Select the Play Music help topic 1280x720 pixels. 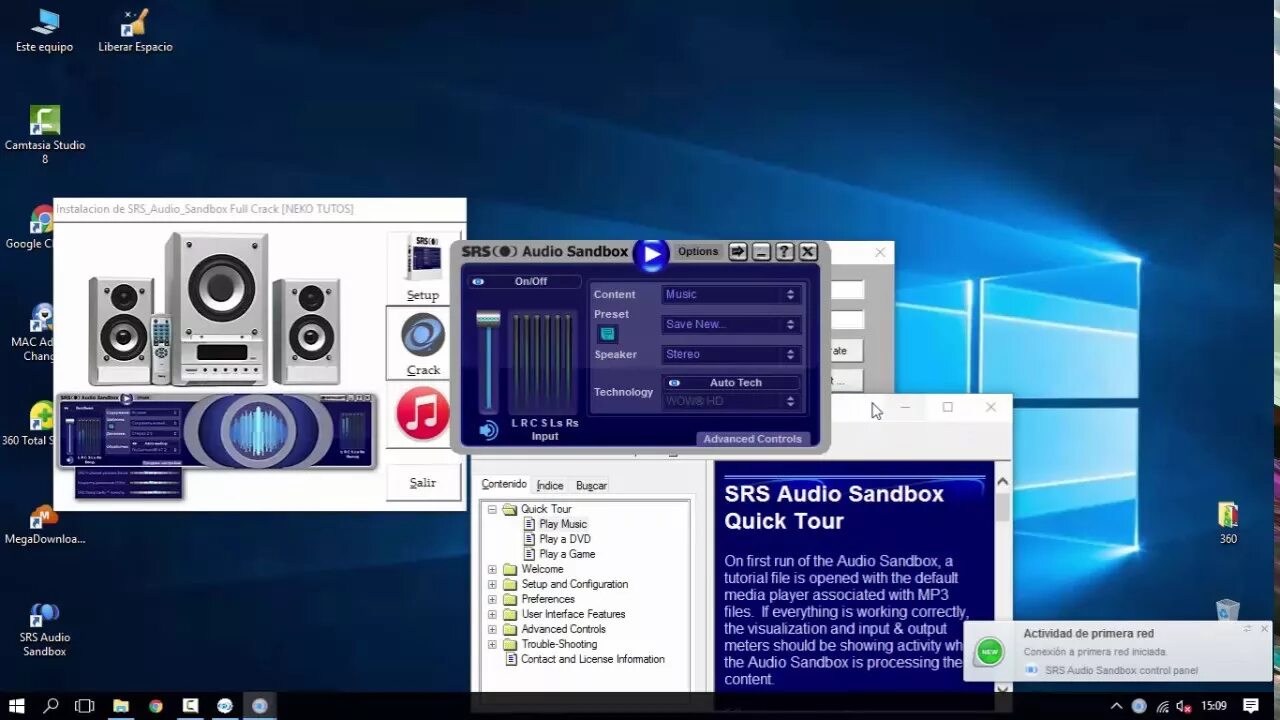pos(563,524)
